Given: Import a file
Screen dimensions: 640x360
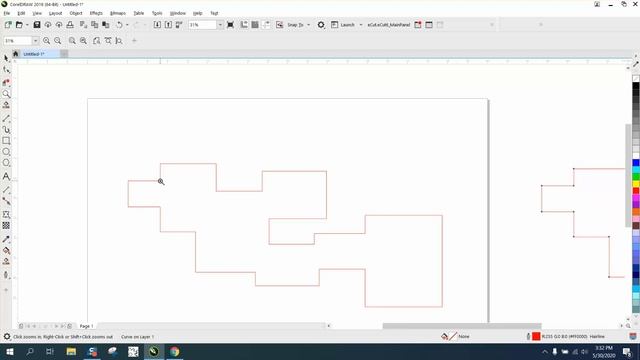Looking at the screenshot, I should tap(157, 25).
